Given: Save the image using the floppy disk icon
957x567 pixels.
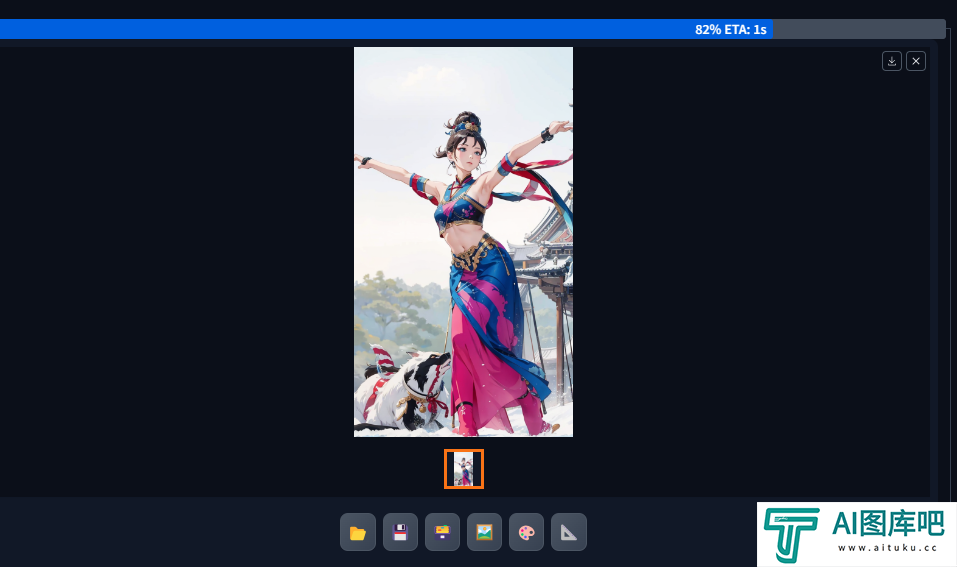Looking at the screenshot, I should pyautogui.click(x=400, y=533).
